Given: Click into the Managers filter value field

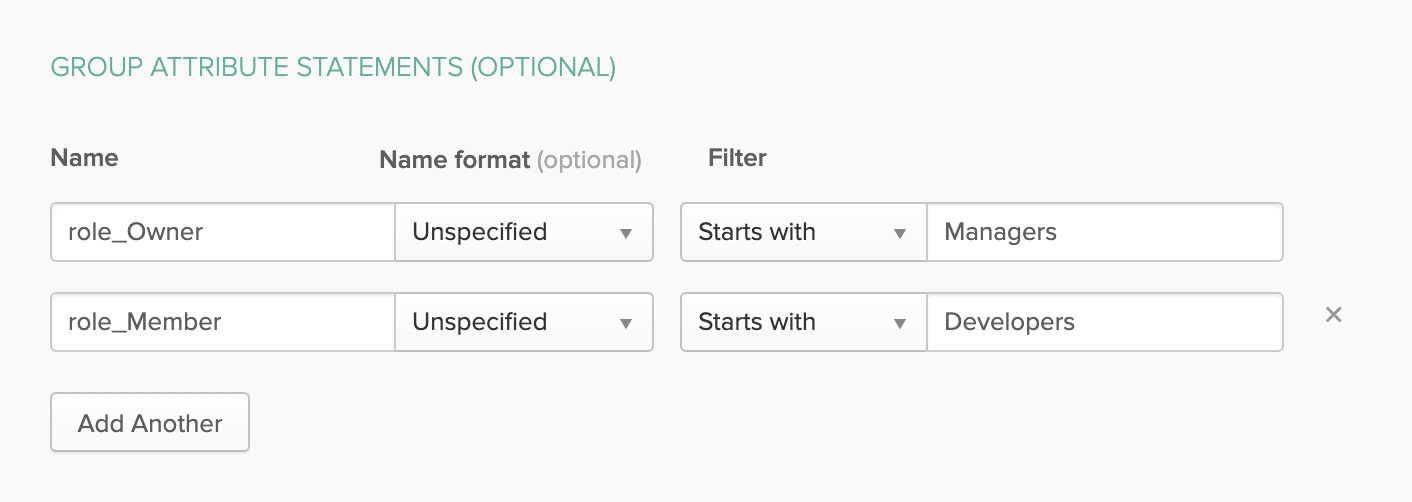Looking at the screenshot, I should tap(1104, 233).
